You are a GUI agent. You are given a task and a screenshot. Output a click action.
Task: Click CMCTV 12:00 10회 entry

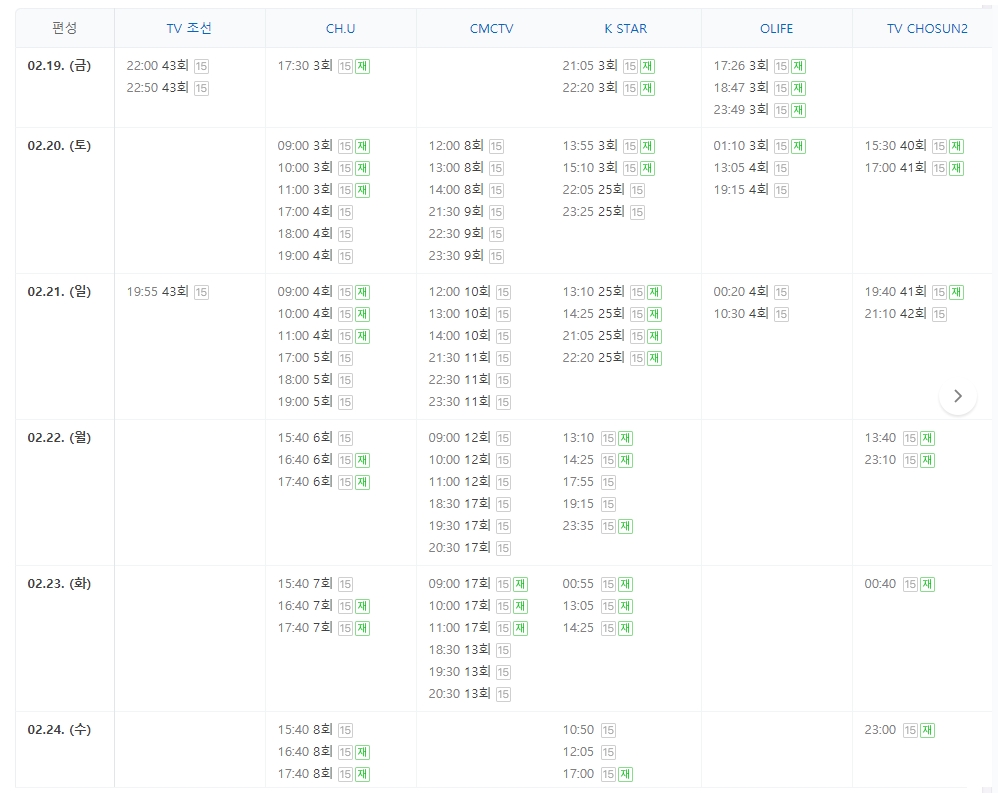(x=460, y=292)
